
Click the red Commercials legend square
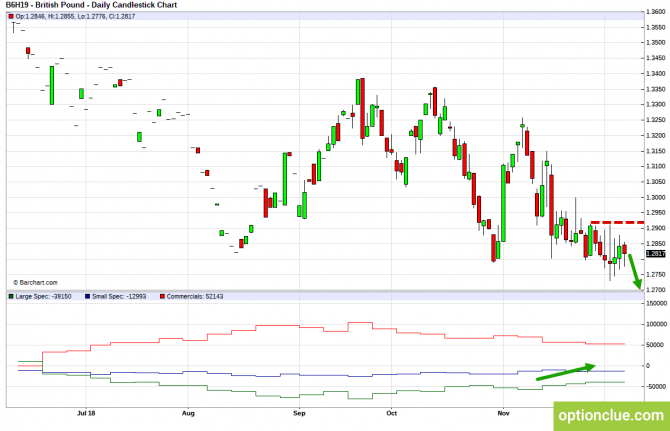point(162,296)
